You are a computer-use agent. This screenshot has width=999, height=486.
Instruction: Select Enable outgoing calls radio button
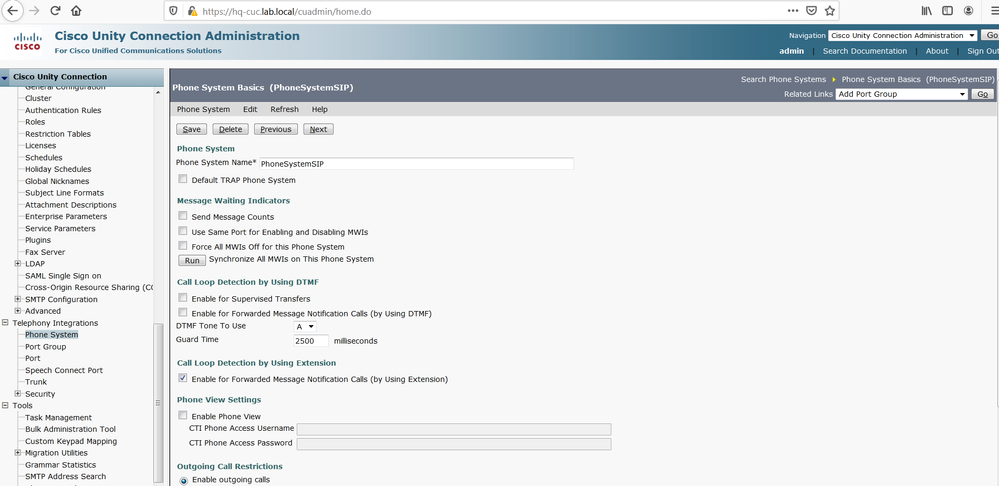pyautogui.click(x=183, y=480)
